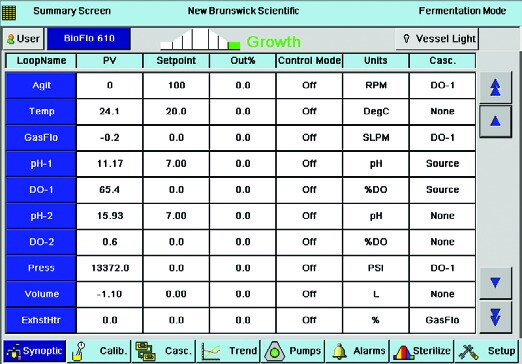The height and width of the screenshot is (364, 522).
Task: Select the Agit loop name
Action: click(x=41, y=86)
